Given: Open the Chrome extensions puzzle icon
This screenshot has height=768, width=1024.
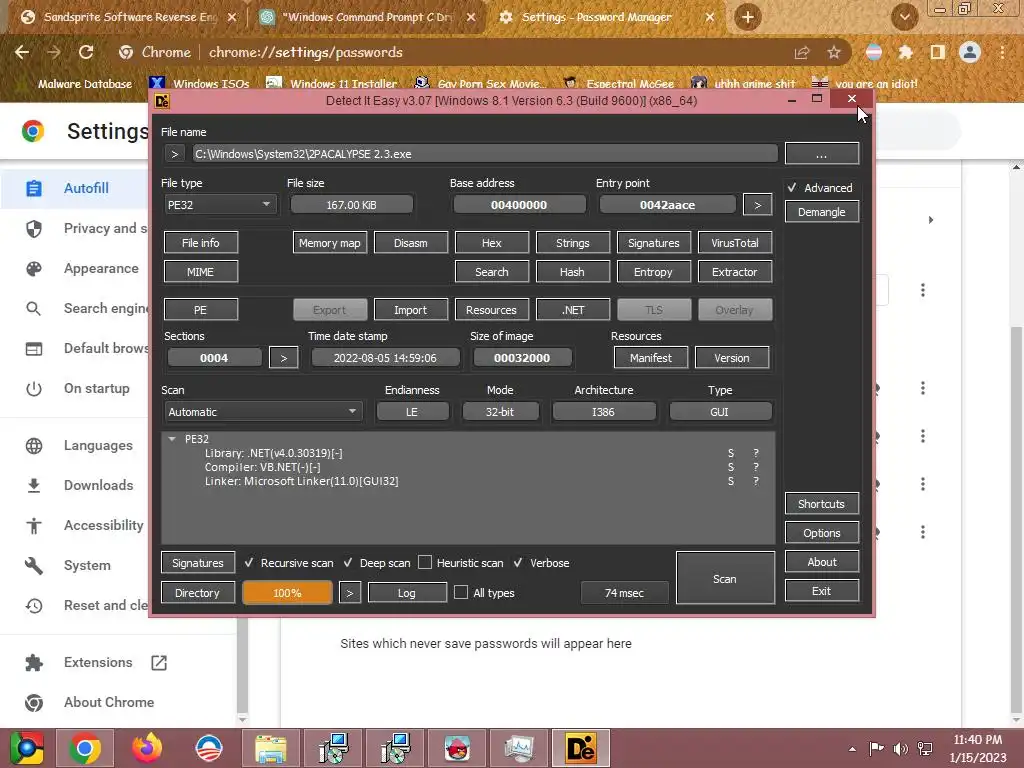Looking at the screenshot, I should click(905, 52).
